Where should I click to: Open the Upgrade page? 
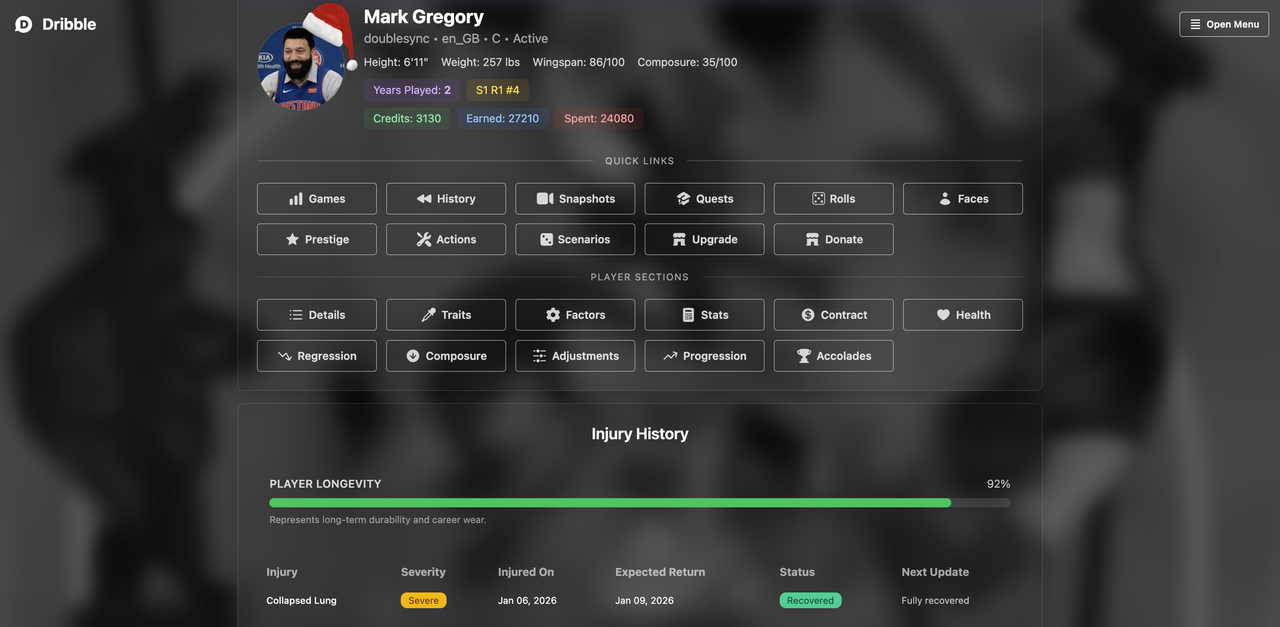point(704,240)
